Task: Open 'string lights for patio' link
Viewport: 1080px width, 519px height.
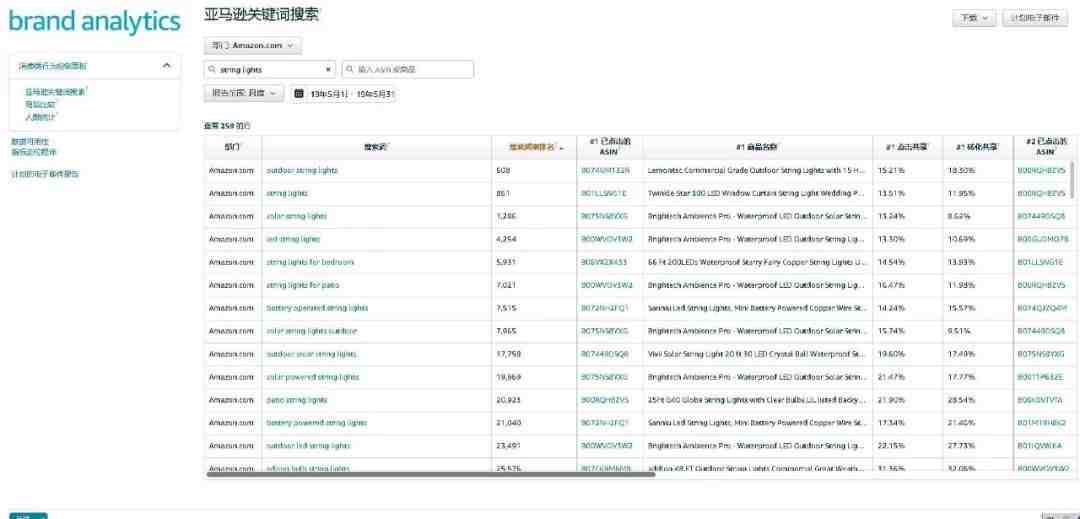Action: 302,285
